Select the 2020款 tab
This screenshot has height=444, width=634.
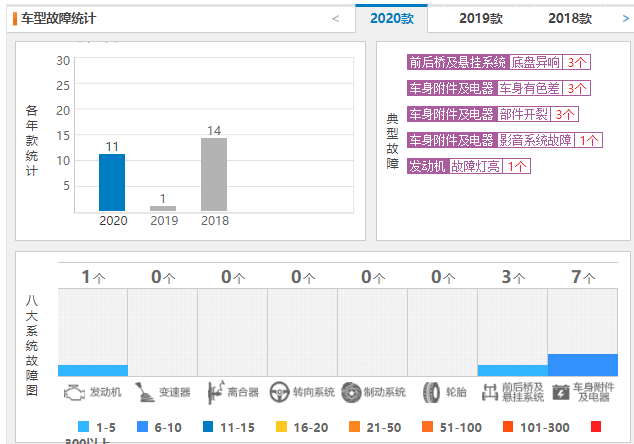click(391, 19)
